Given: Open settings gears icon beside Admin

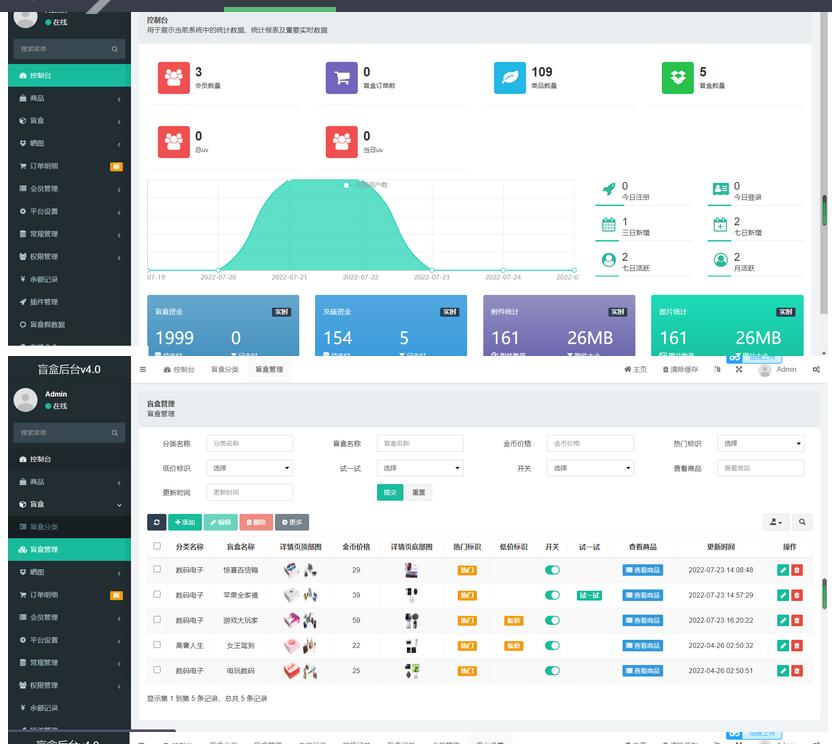Looking at the screenshot, I should click(x=816, y=370).
